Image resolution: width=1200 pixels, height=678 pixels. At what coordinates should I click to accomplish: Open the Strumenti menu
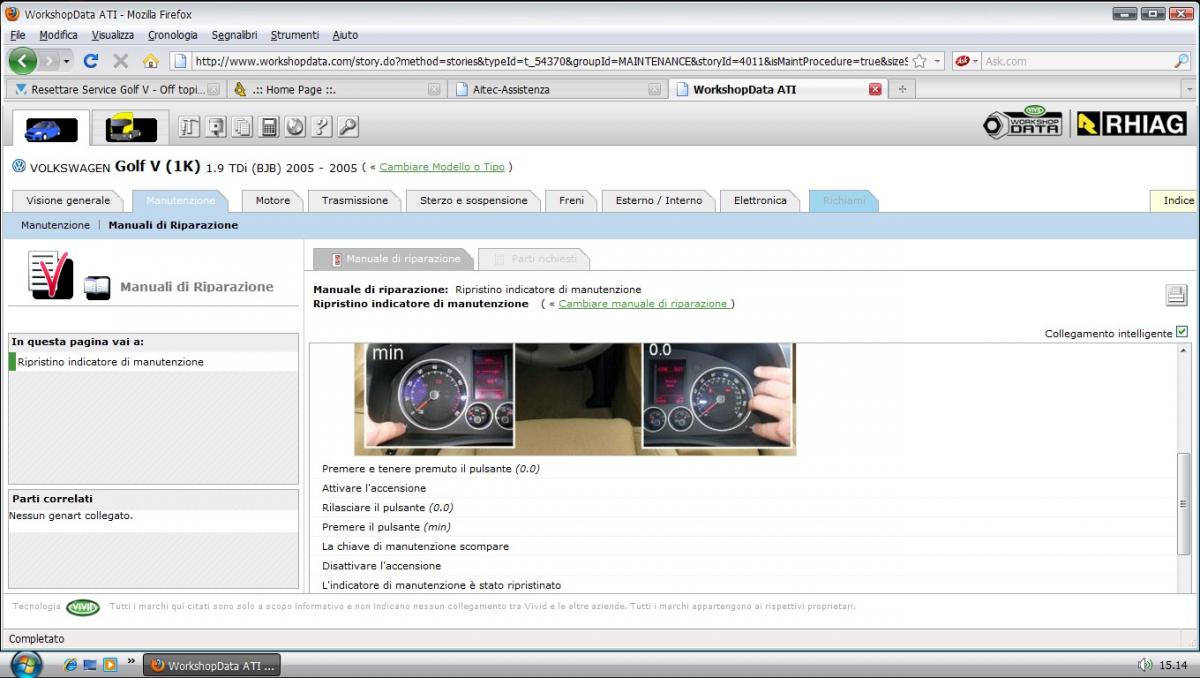tap(297, 35)
